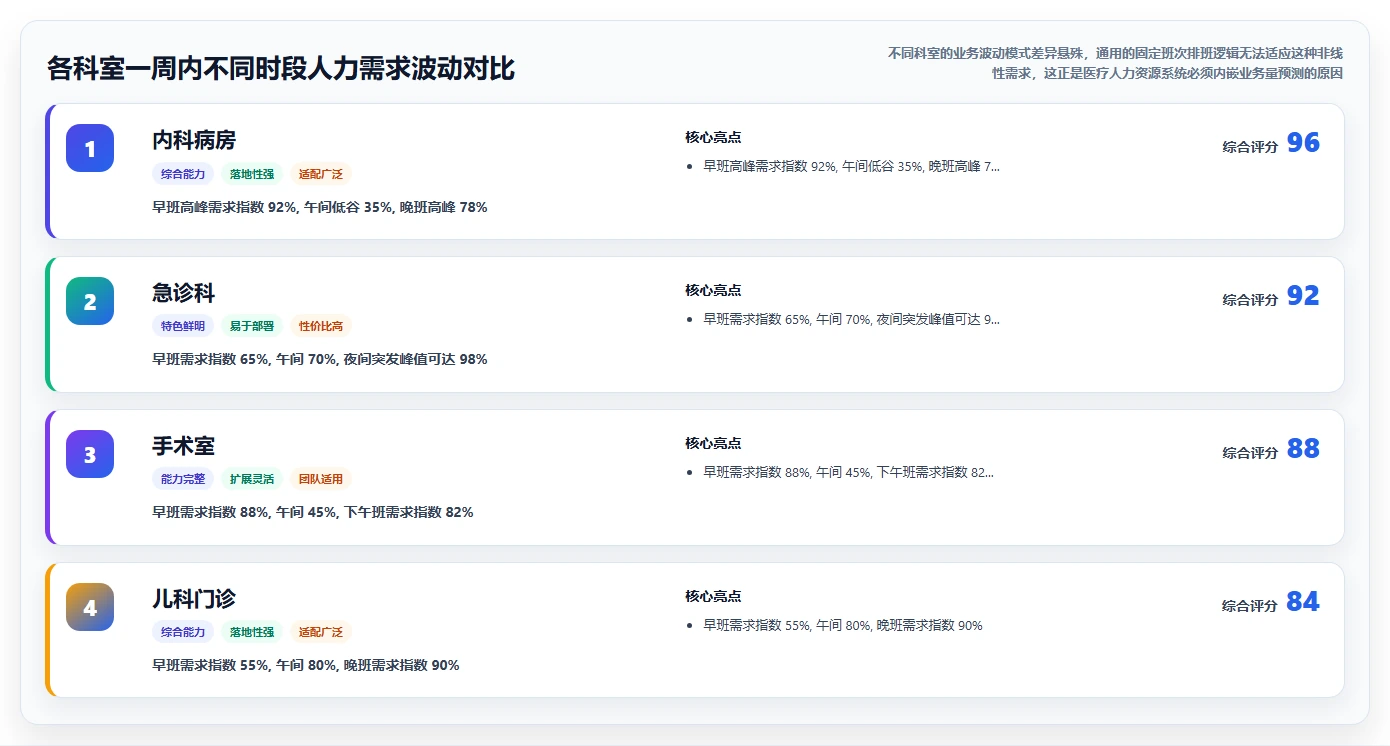1390x746 pixels.
Task: Click 核心亮点 heading in 儿科门诊 card
Action: 713,597
